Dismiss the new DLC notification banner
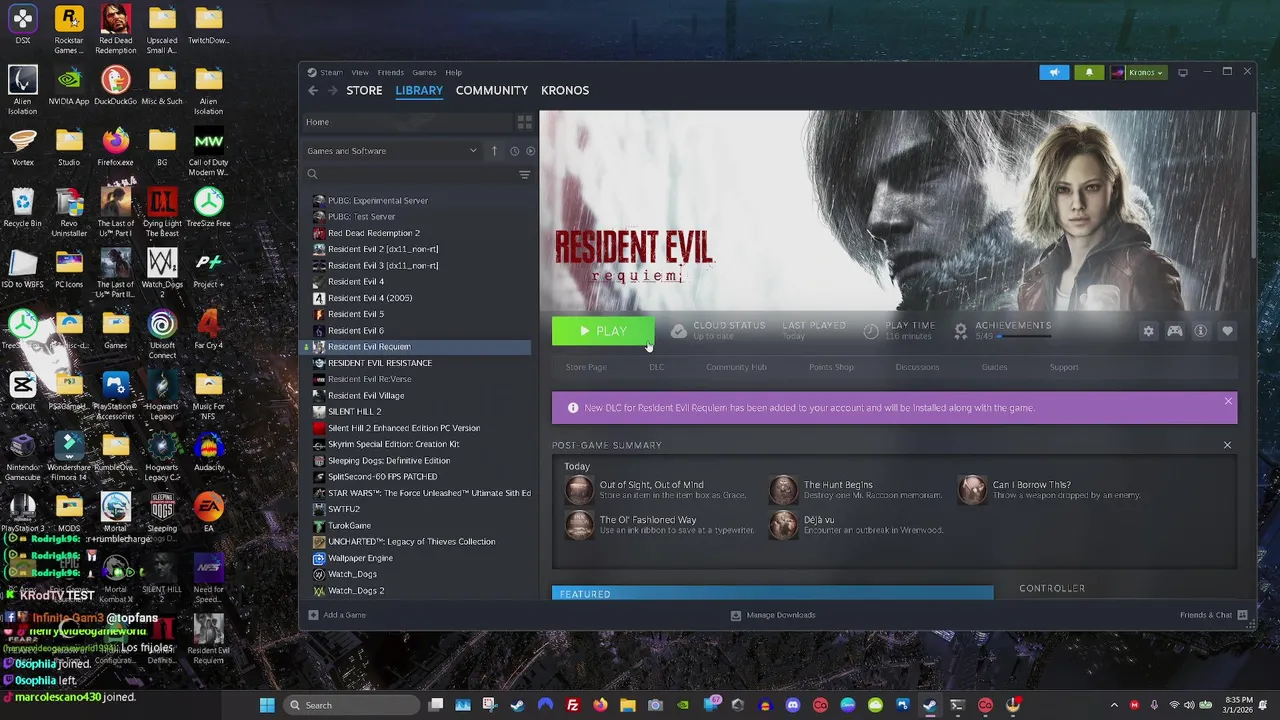Viewport: 1280px width, 720px height. 1228,401
